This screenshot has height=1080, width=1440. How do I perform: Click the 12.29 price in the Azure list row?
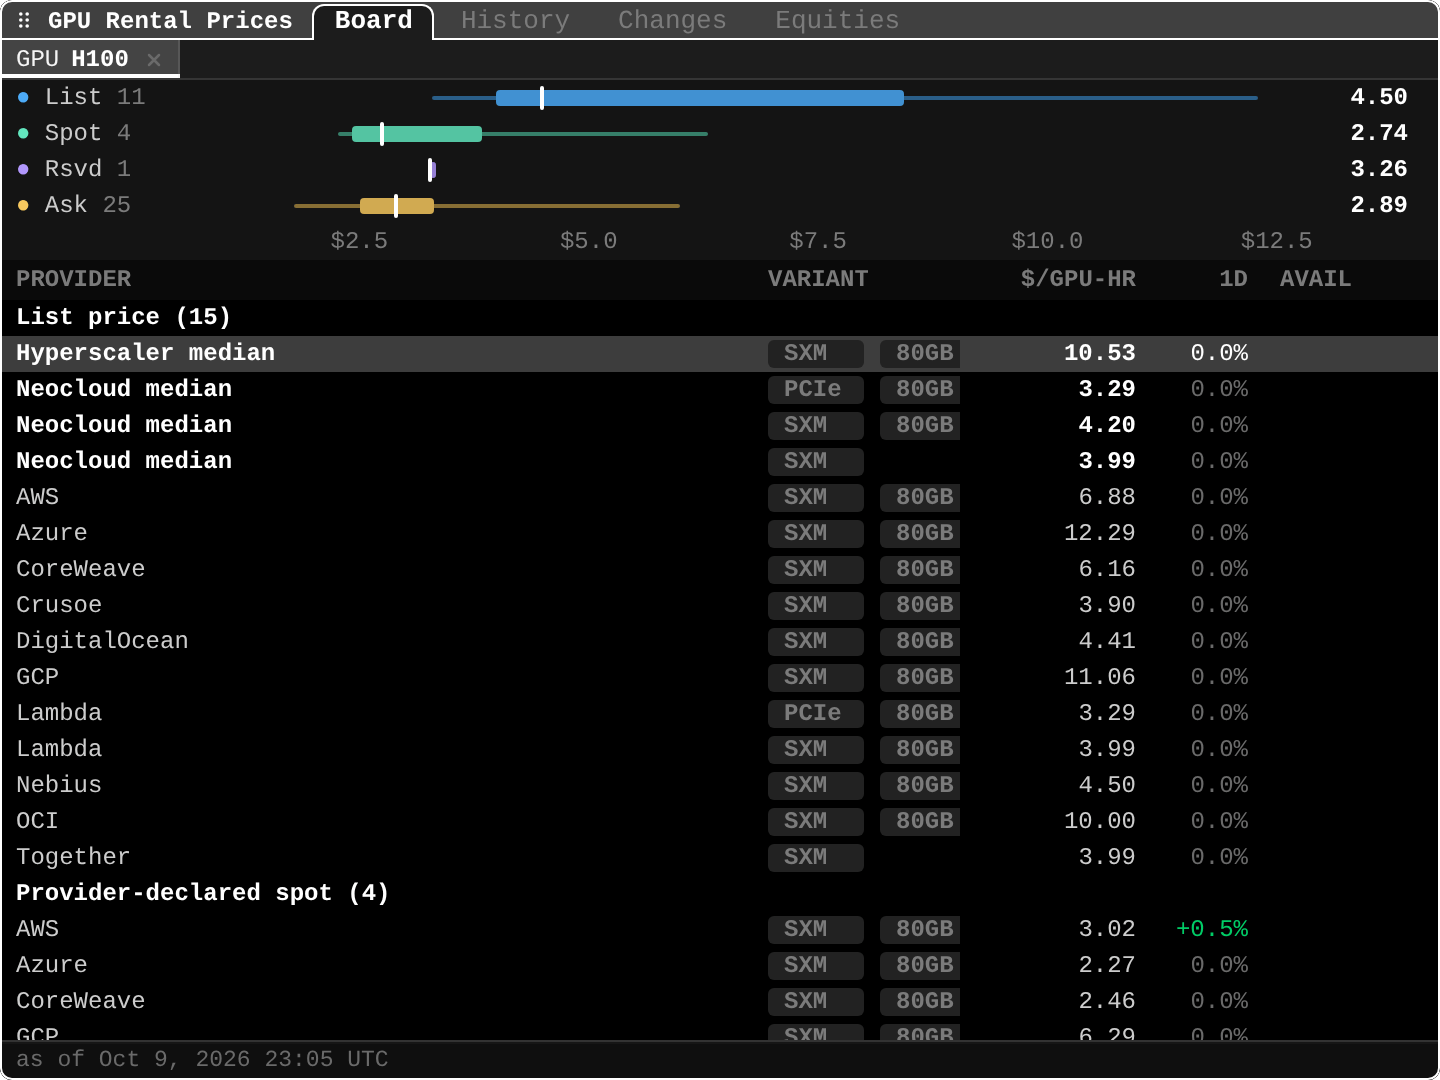[x=1099, y=533]
